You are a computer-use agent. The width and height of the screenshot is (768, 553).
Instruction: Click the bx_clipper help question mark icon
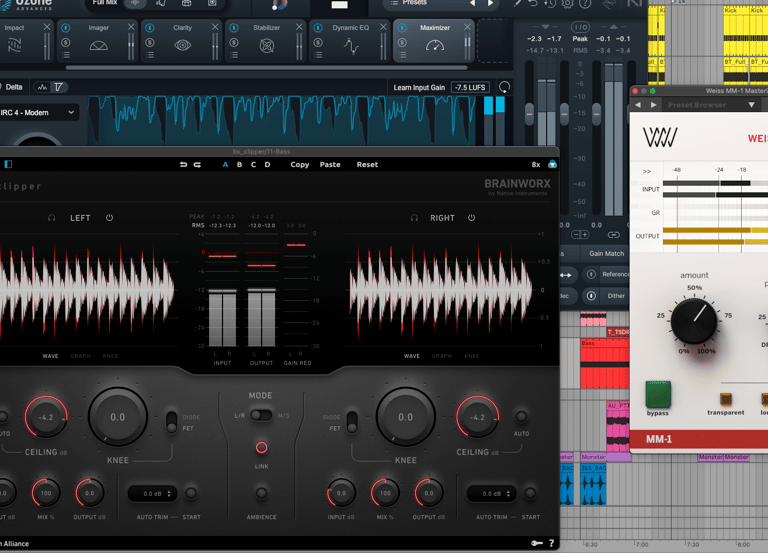click(x=552, y=543)
